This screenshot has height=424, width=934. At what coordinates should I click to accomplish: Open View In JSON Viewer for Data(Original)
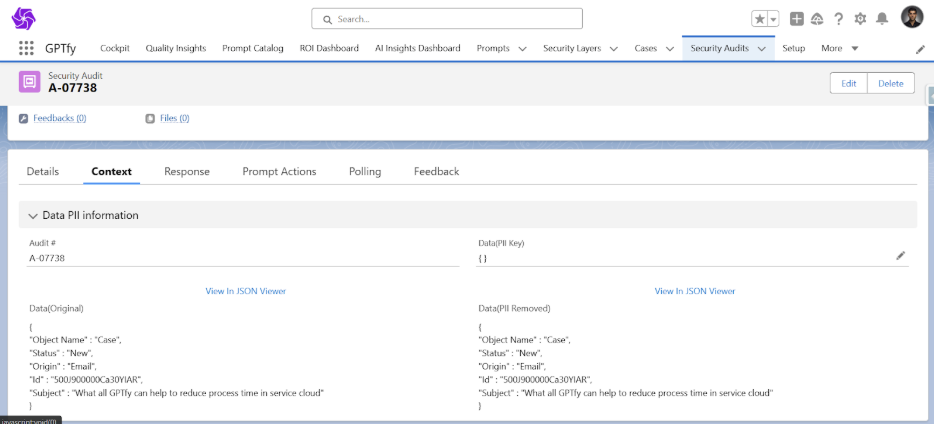[245, 291]
